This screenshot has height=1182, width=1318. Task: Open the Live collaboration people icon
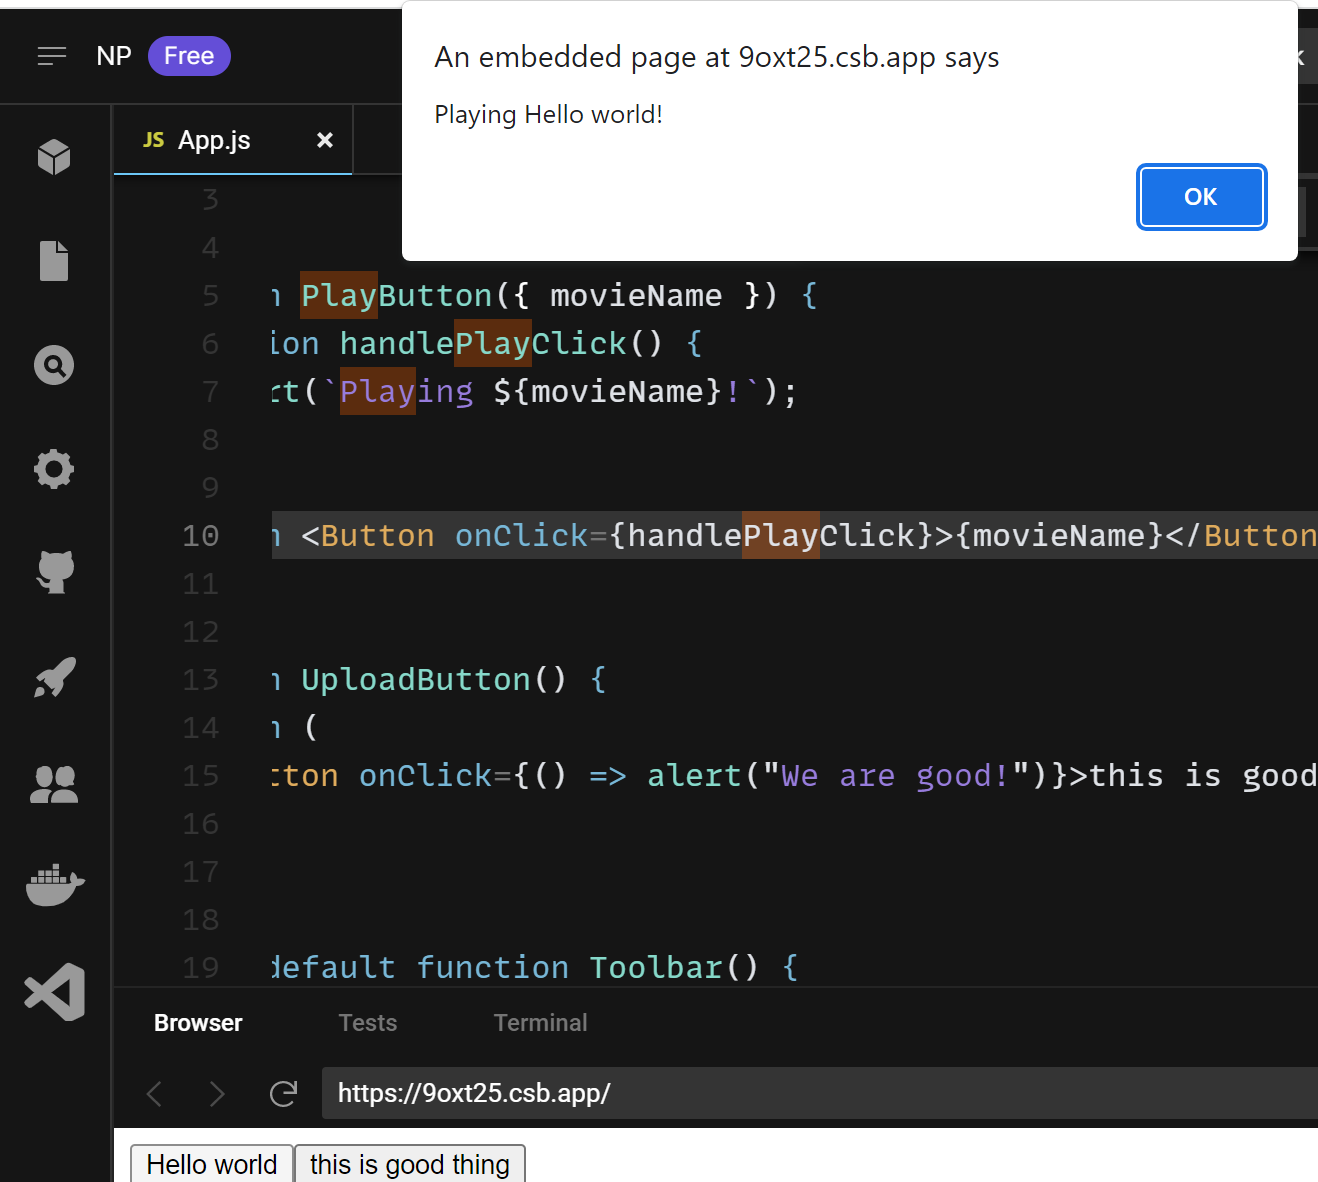54,785
